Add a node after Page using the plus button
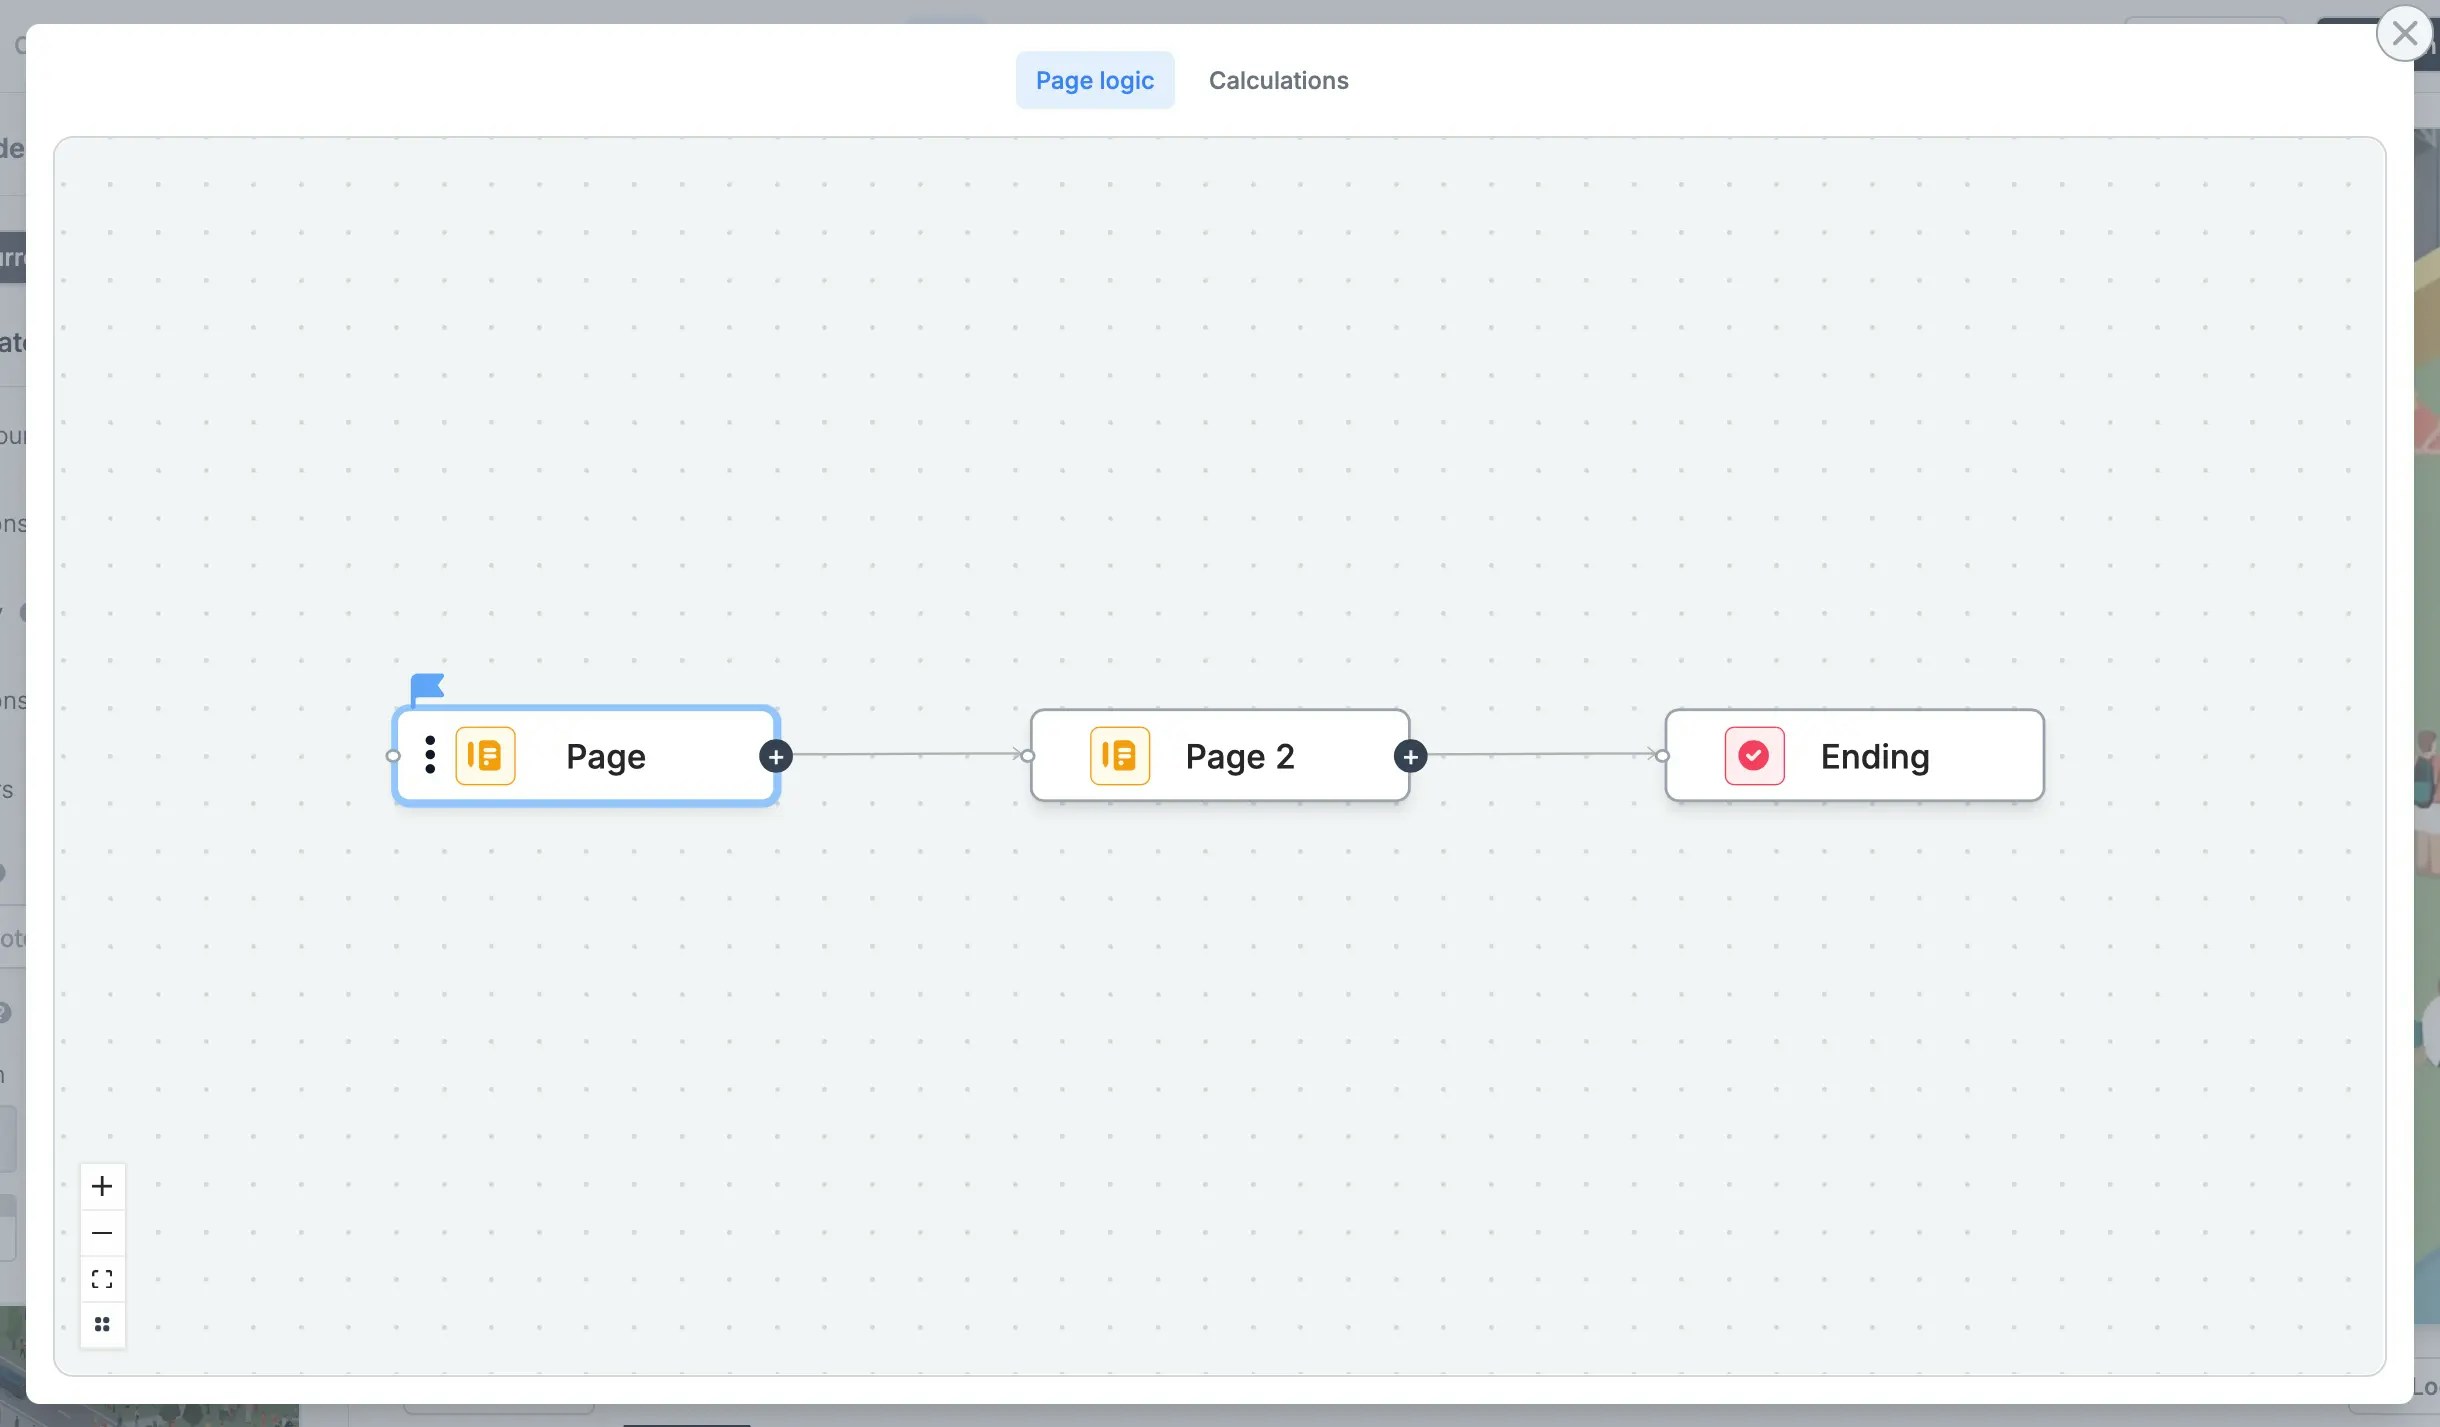The image size is (2440, 1427). click(x=776, y=756)
